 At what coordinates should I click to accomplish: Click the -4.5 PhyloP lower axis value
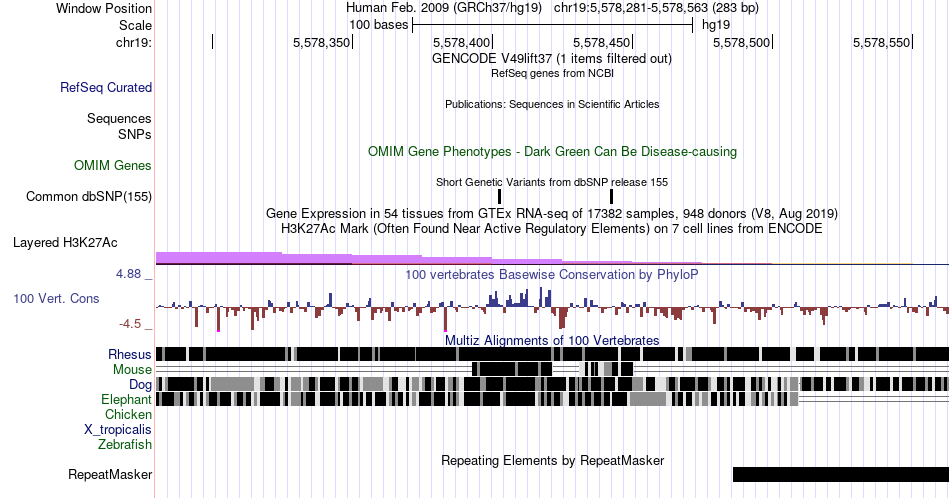[x=131, y=324]
